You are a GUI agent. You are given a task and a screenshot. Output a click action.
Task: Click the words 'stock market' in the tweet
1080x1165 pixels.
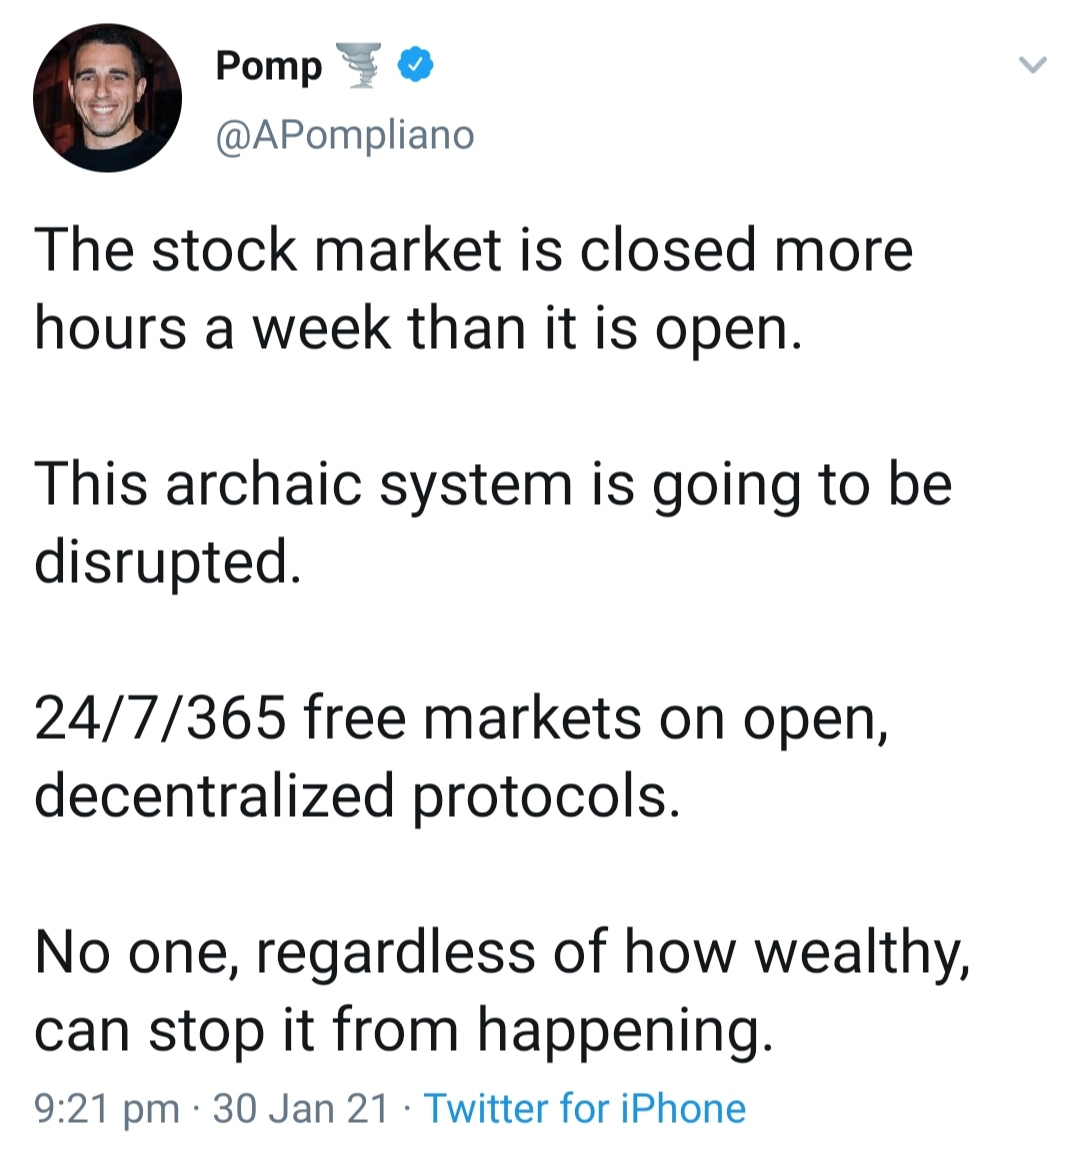(326, 250)
